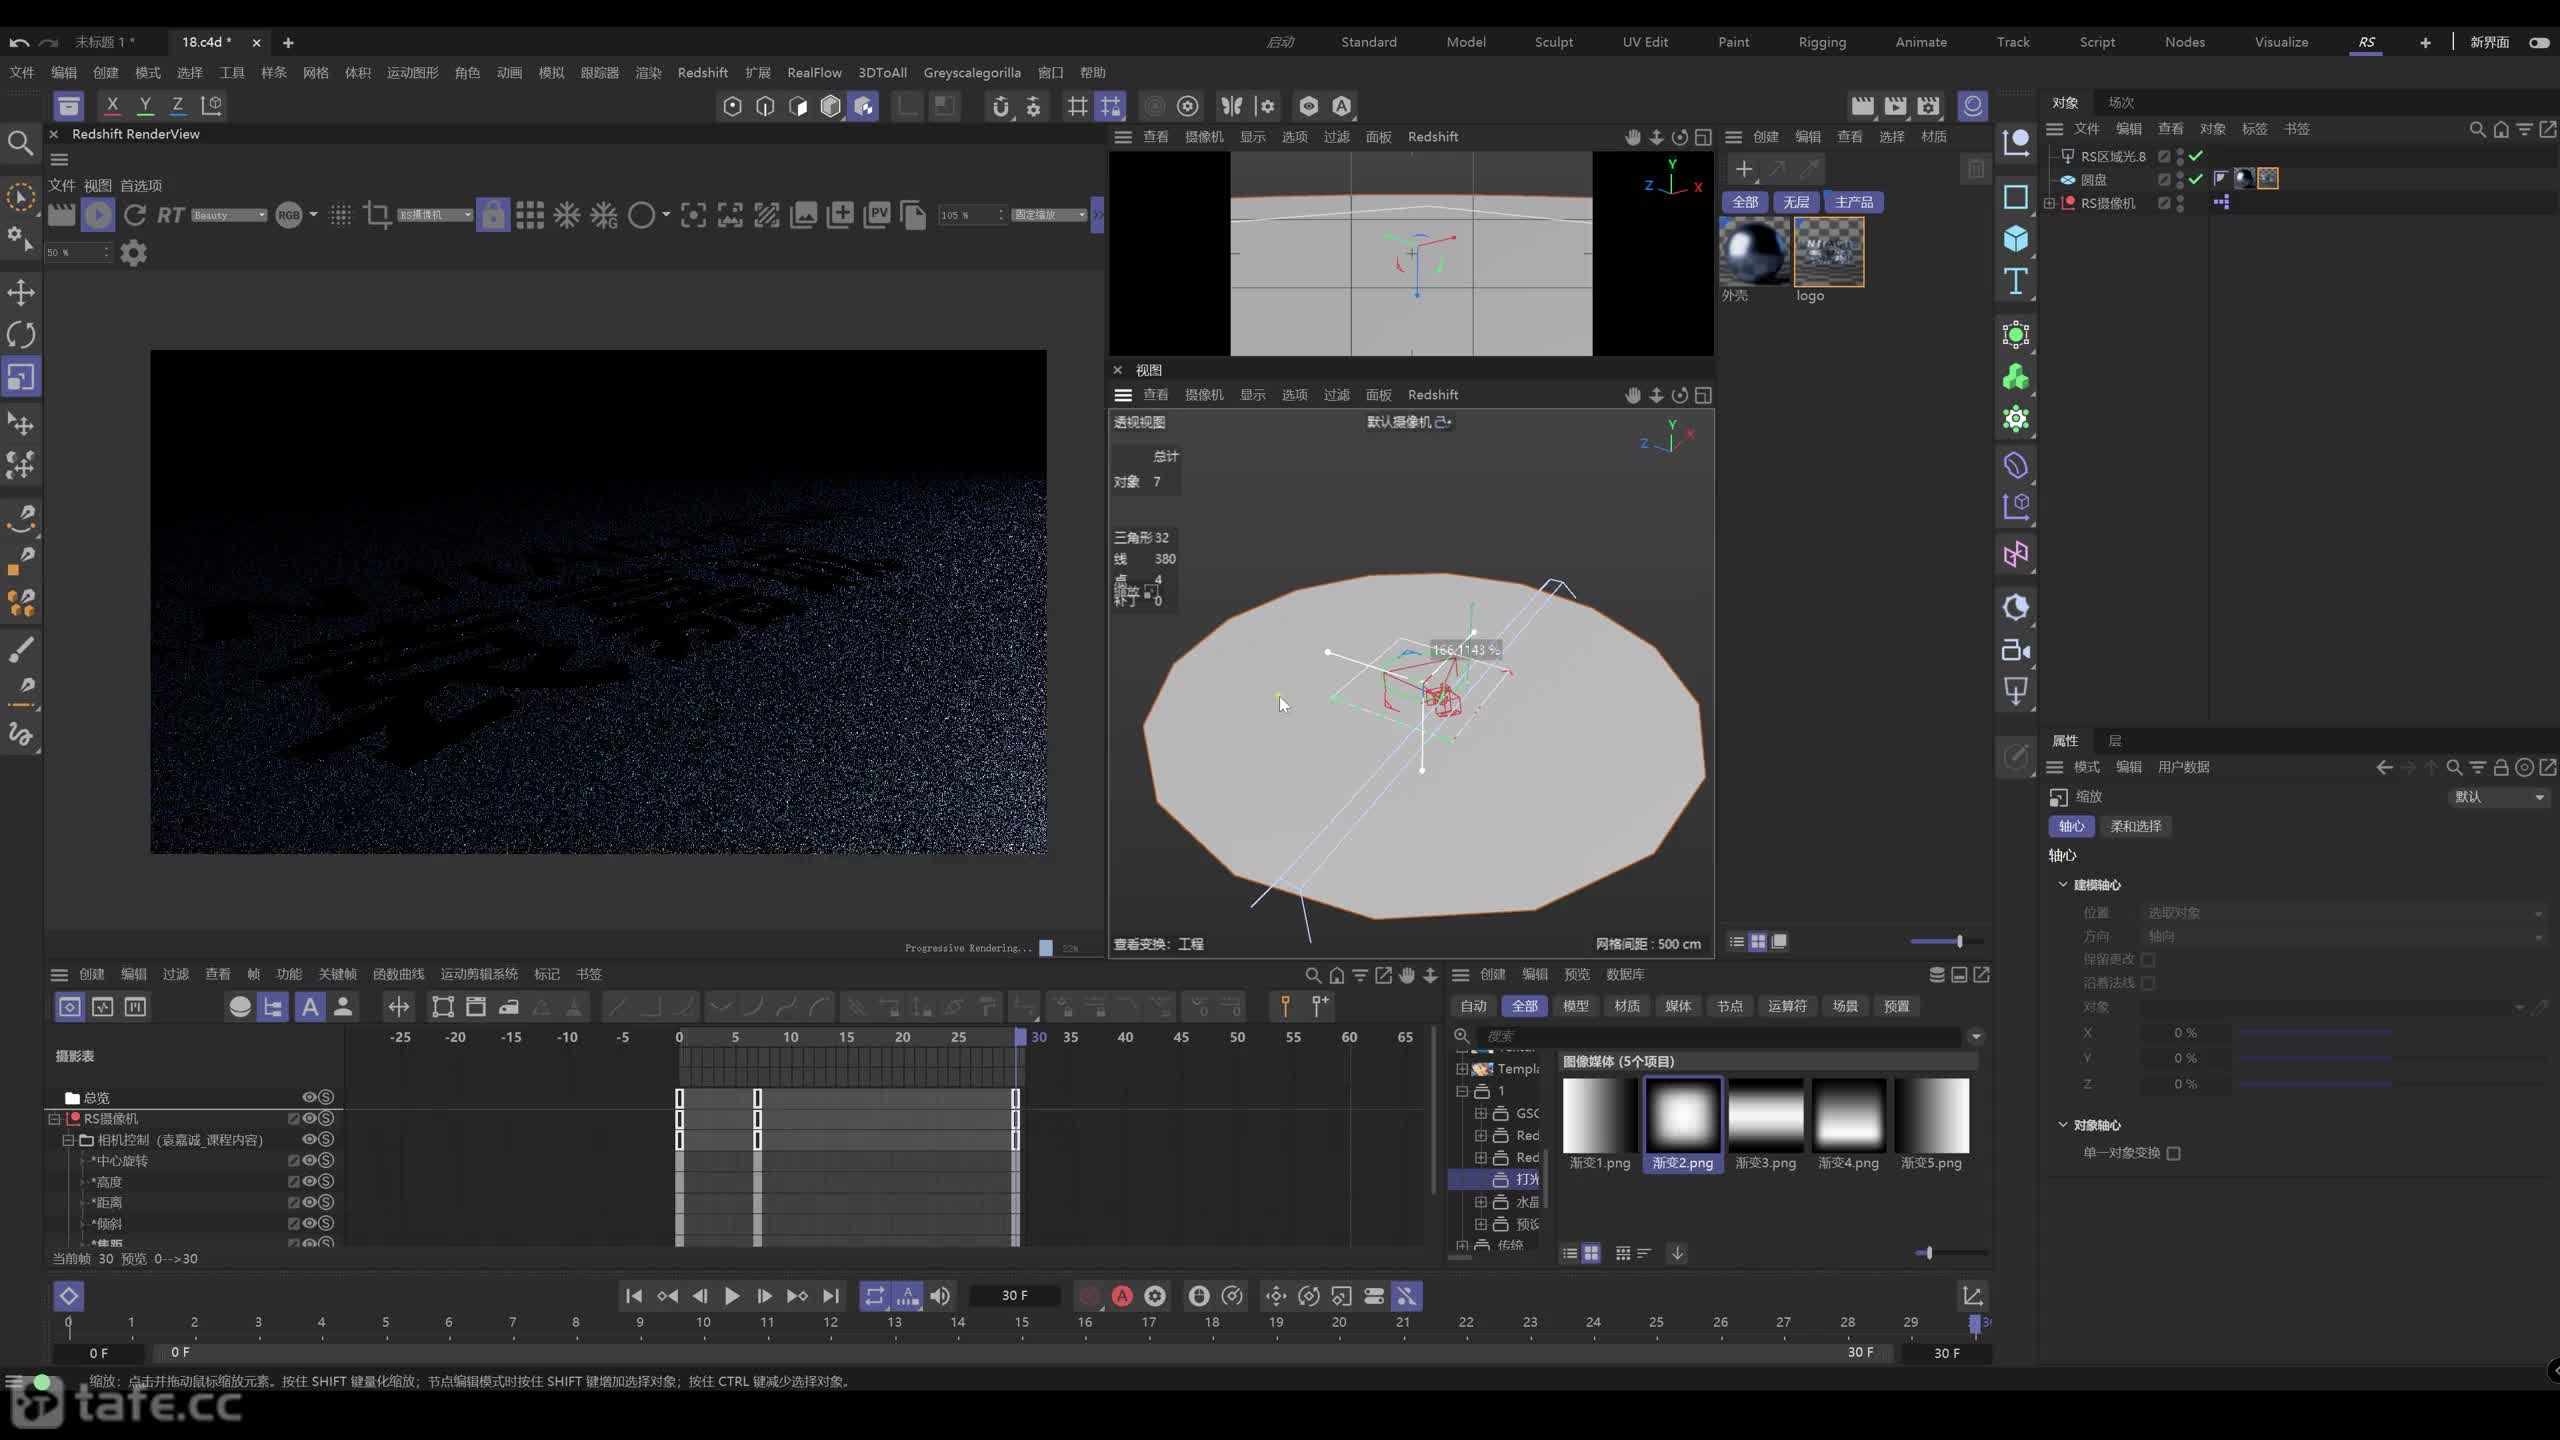Open Redshift RenderView settings gear
2560x1440 pixels.
click(133, 253)
